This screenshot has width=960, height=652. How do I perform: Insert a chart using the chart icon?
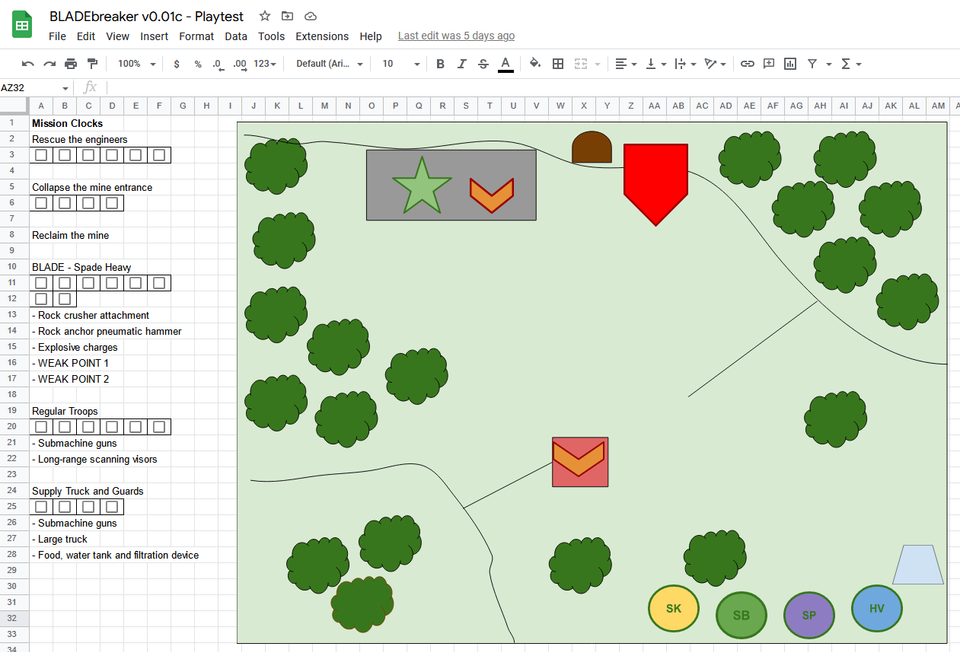point(790,63)
